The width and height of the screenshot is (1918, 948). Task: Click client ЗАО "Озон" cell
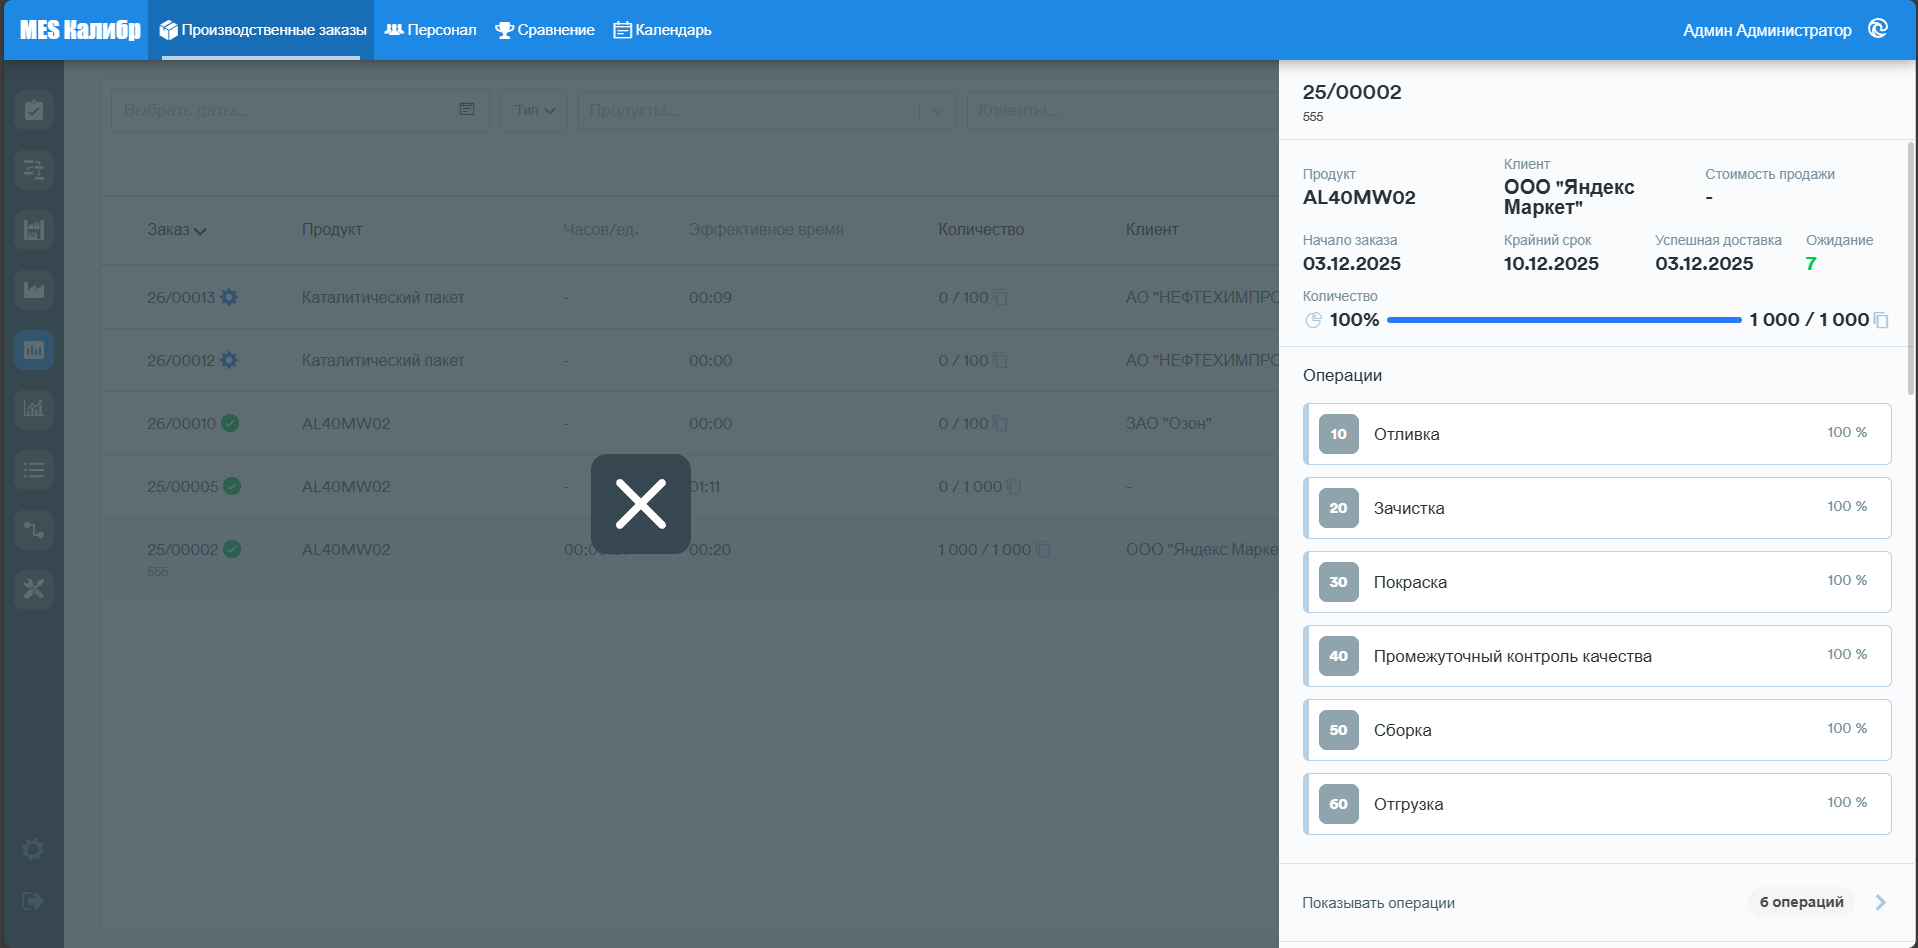point(1168,423)
